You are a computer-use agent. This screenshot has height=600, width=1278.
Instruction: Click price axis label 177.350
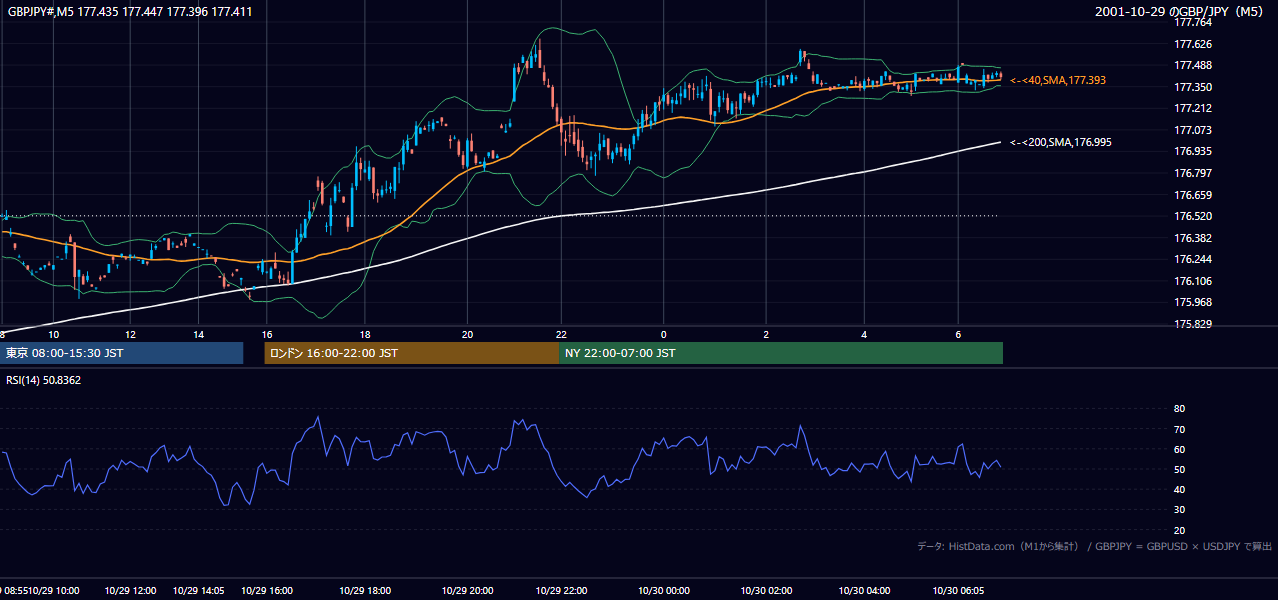click(1192, 87)
